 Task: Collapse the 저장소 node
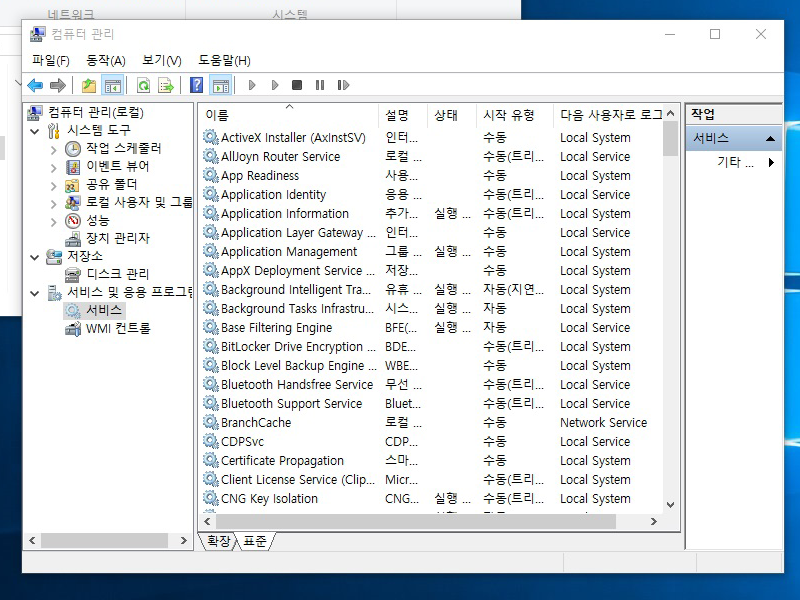(35, 257)
